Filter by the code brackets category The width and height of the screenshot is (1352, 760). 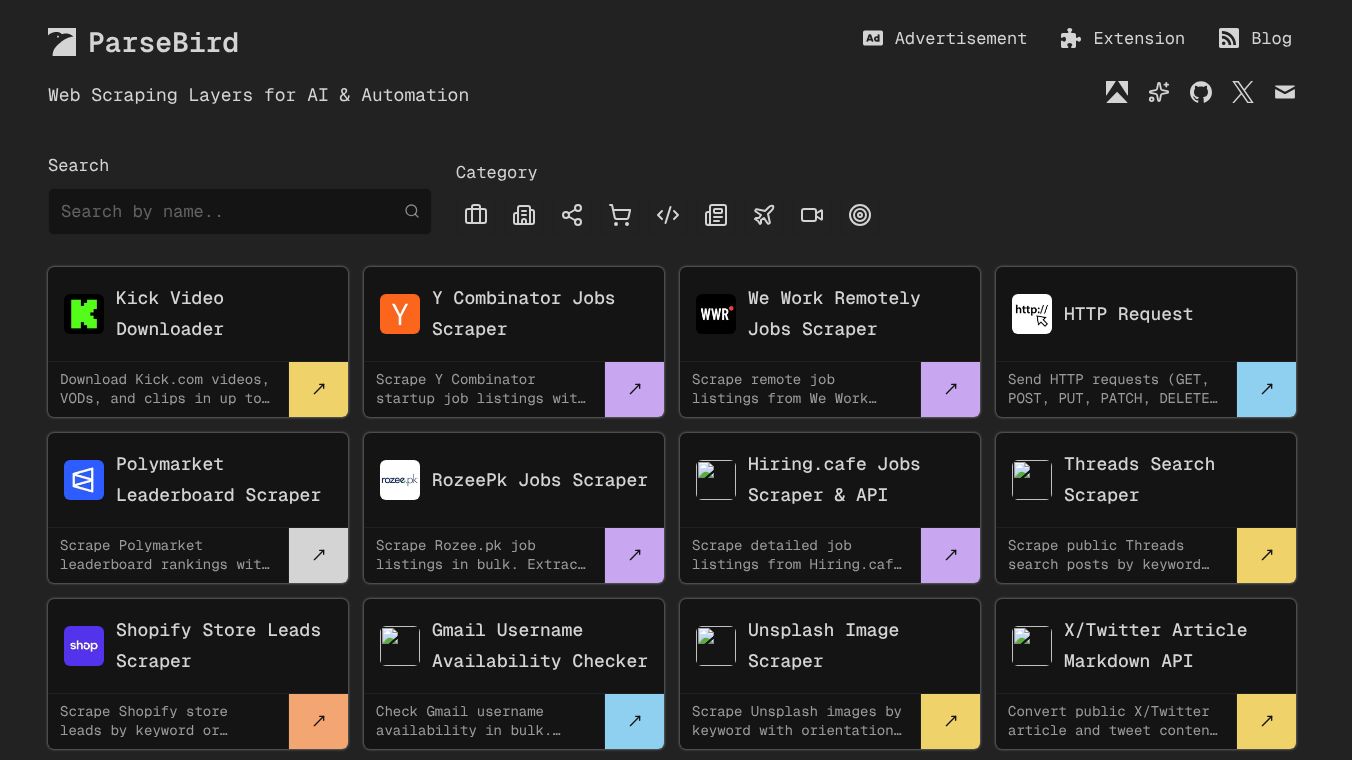click(x=668, y=215)
